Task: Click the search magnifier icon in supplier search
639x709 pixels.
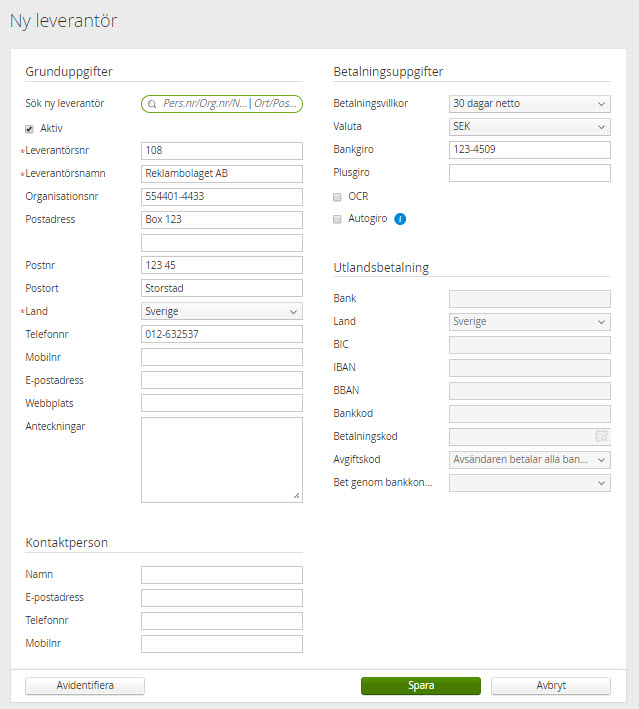Action: (152, 103)
